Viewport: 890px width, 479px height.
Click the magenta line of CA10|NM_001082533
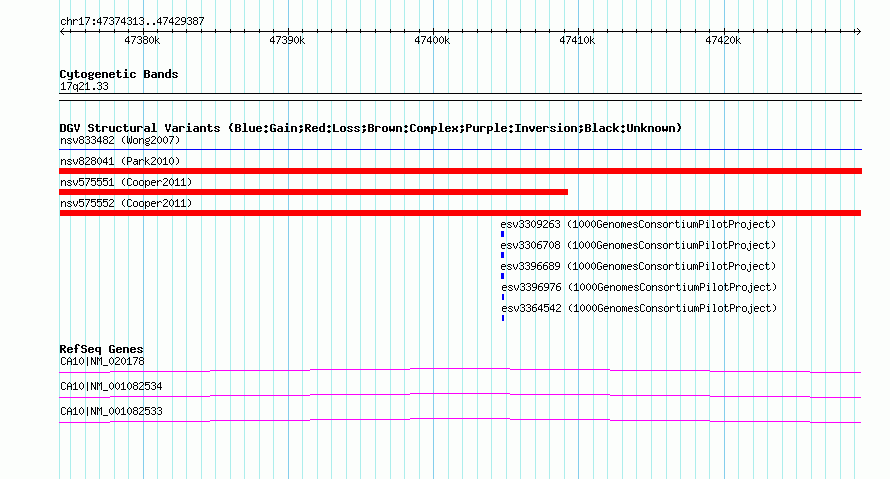(x=460, y=421)
